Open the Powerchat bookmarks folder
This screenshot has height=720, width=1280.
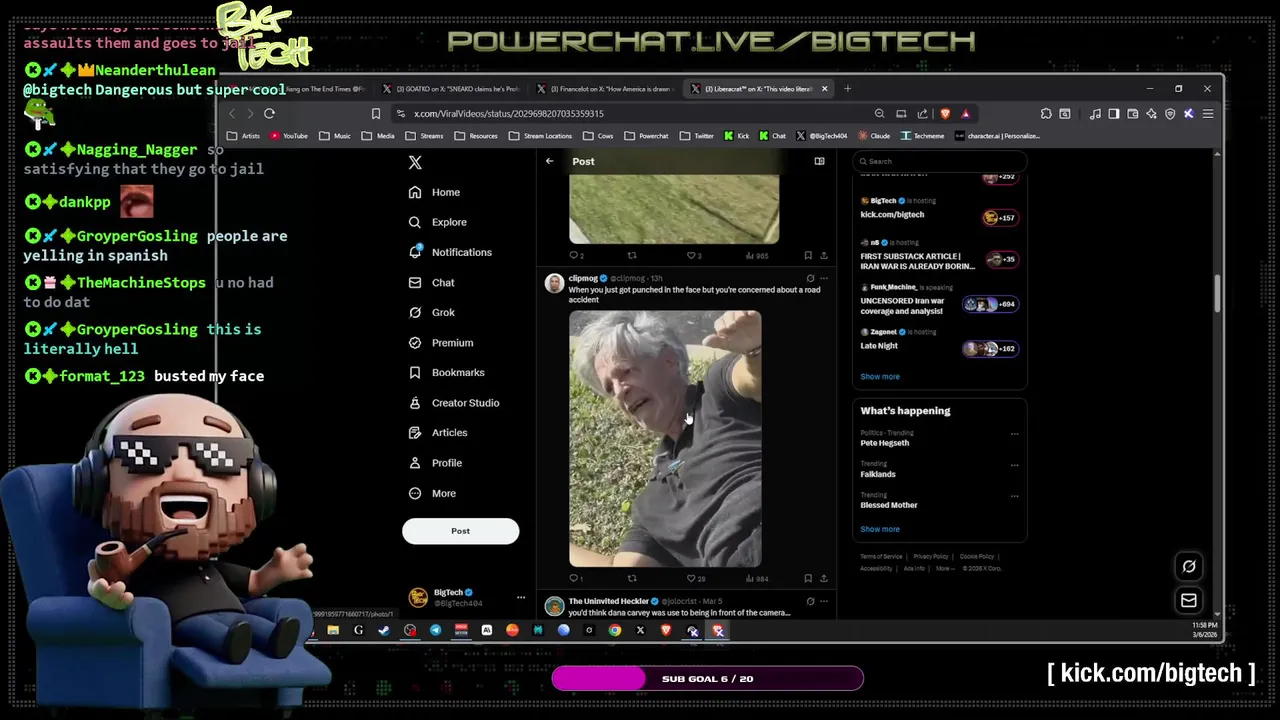[646, 136]
